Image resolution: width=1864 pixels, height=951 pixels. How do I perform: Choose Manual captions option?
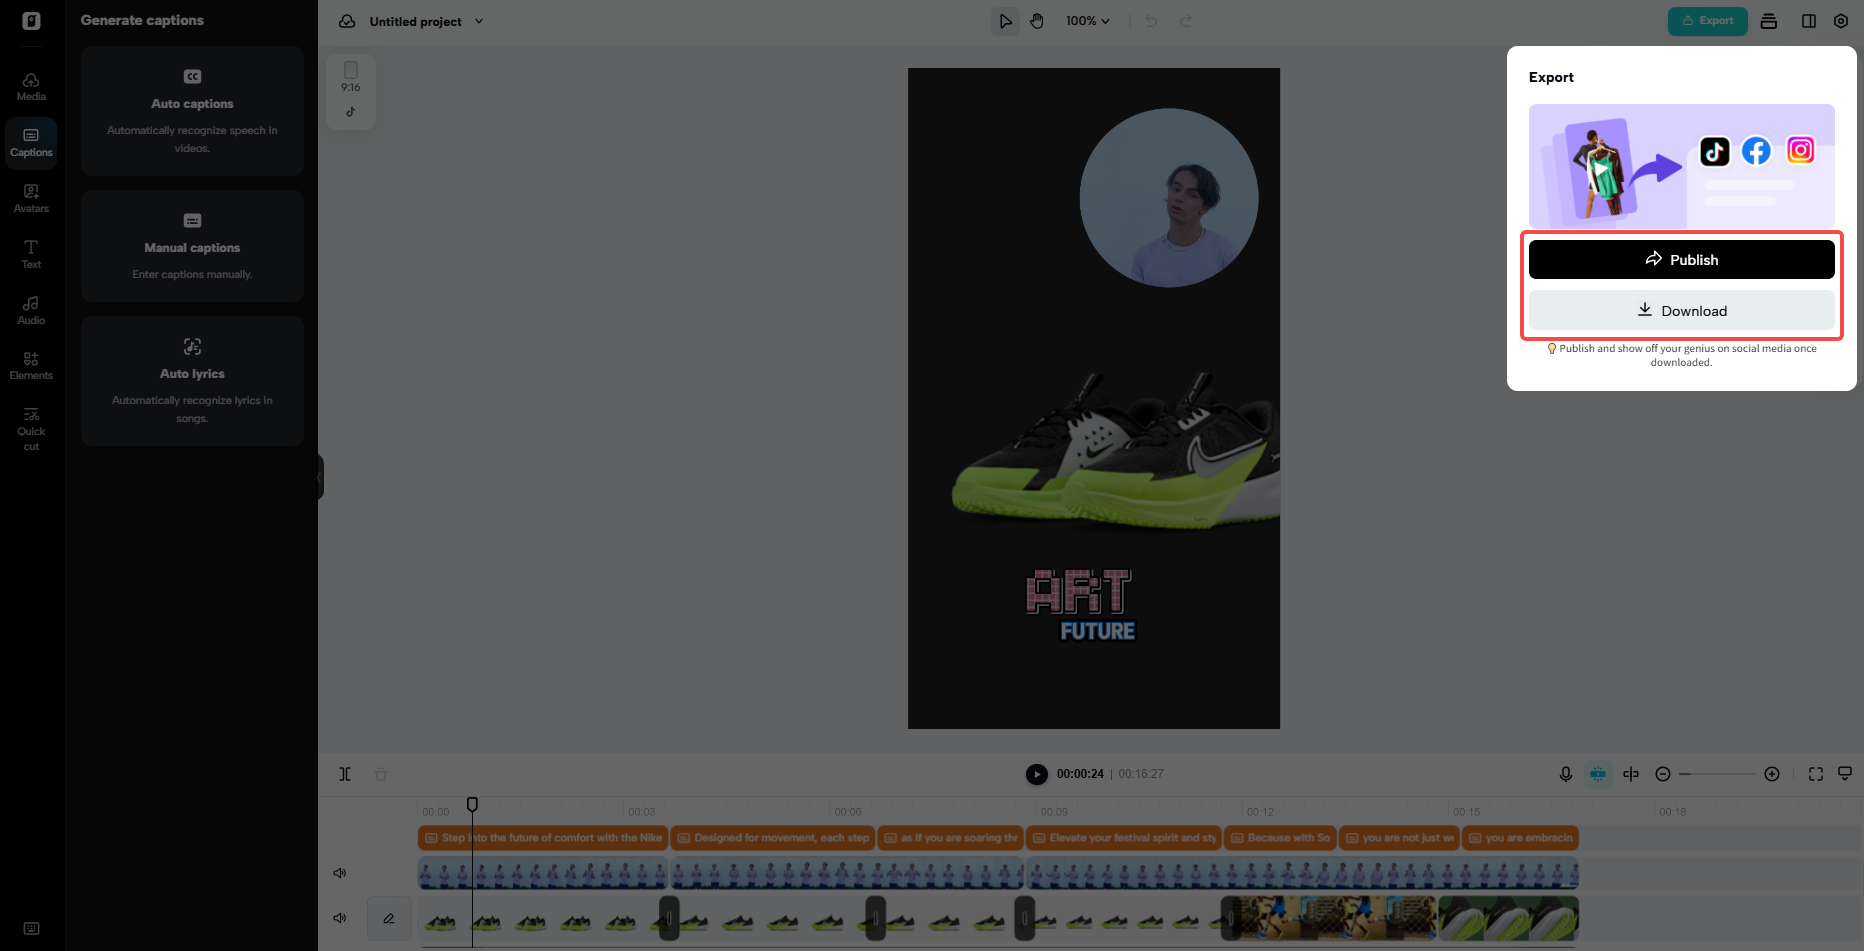[x=192, y=246]
